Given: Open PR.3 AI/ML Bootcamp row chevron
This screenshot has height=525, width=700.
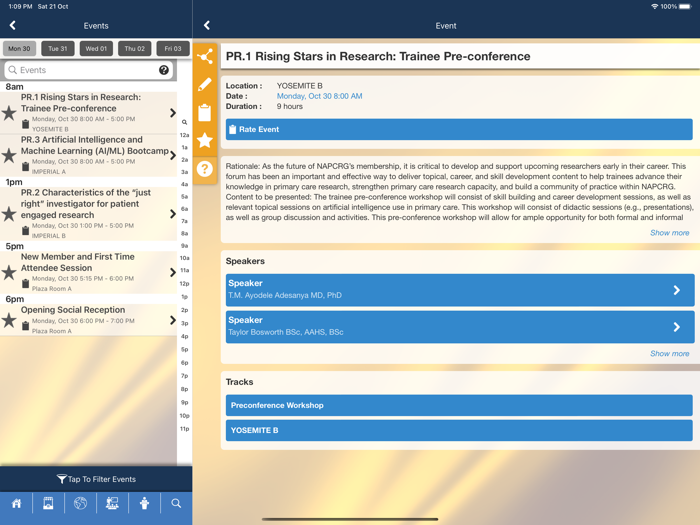Looking at the screenshot, I should tap(173, 155).
